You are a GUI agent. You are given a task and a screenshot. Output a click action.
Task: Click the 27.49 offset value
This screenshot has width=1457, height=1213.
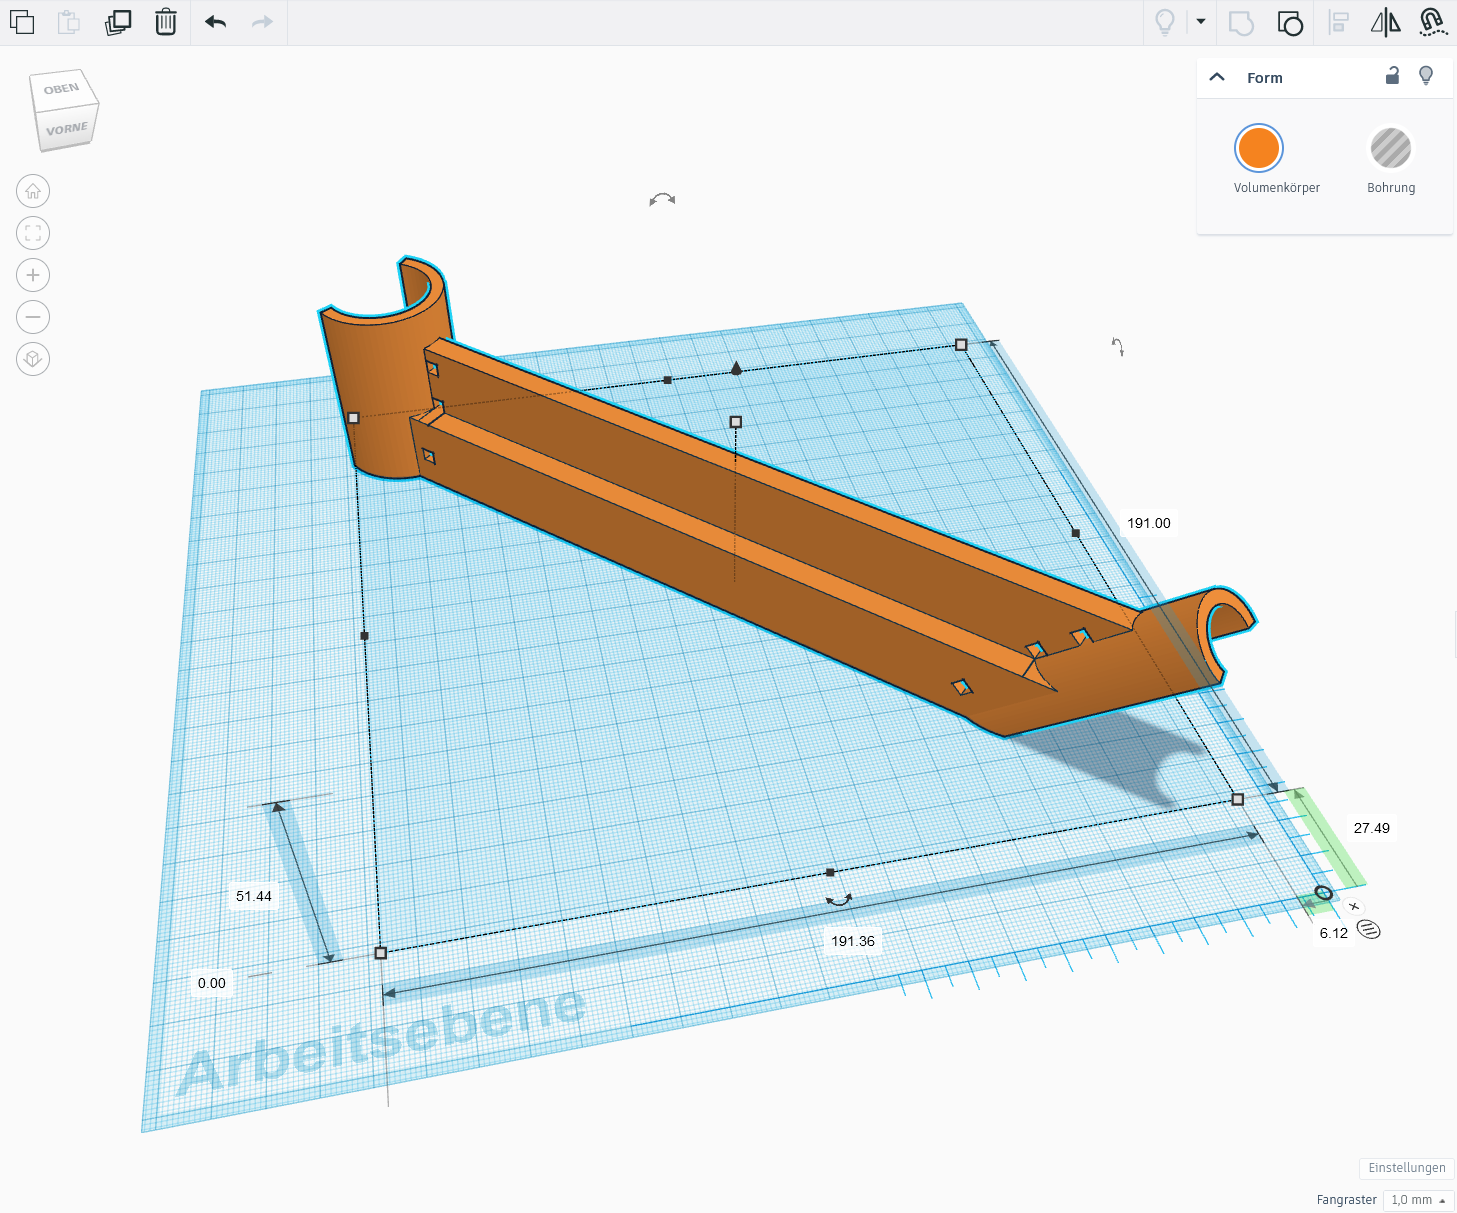click(x=1371, y=828)
